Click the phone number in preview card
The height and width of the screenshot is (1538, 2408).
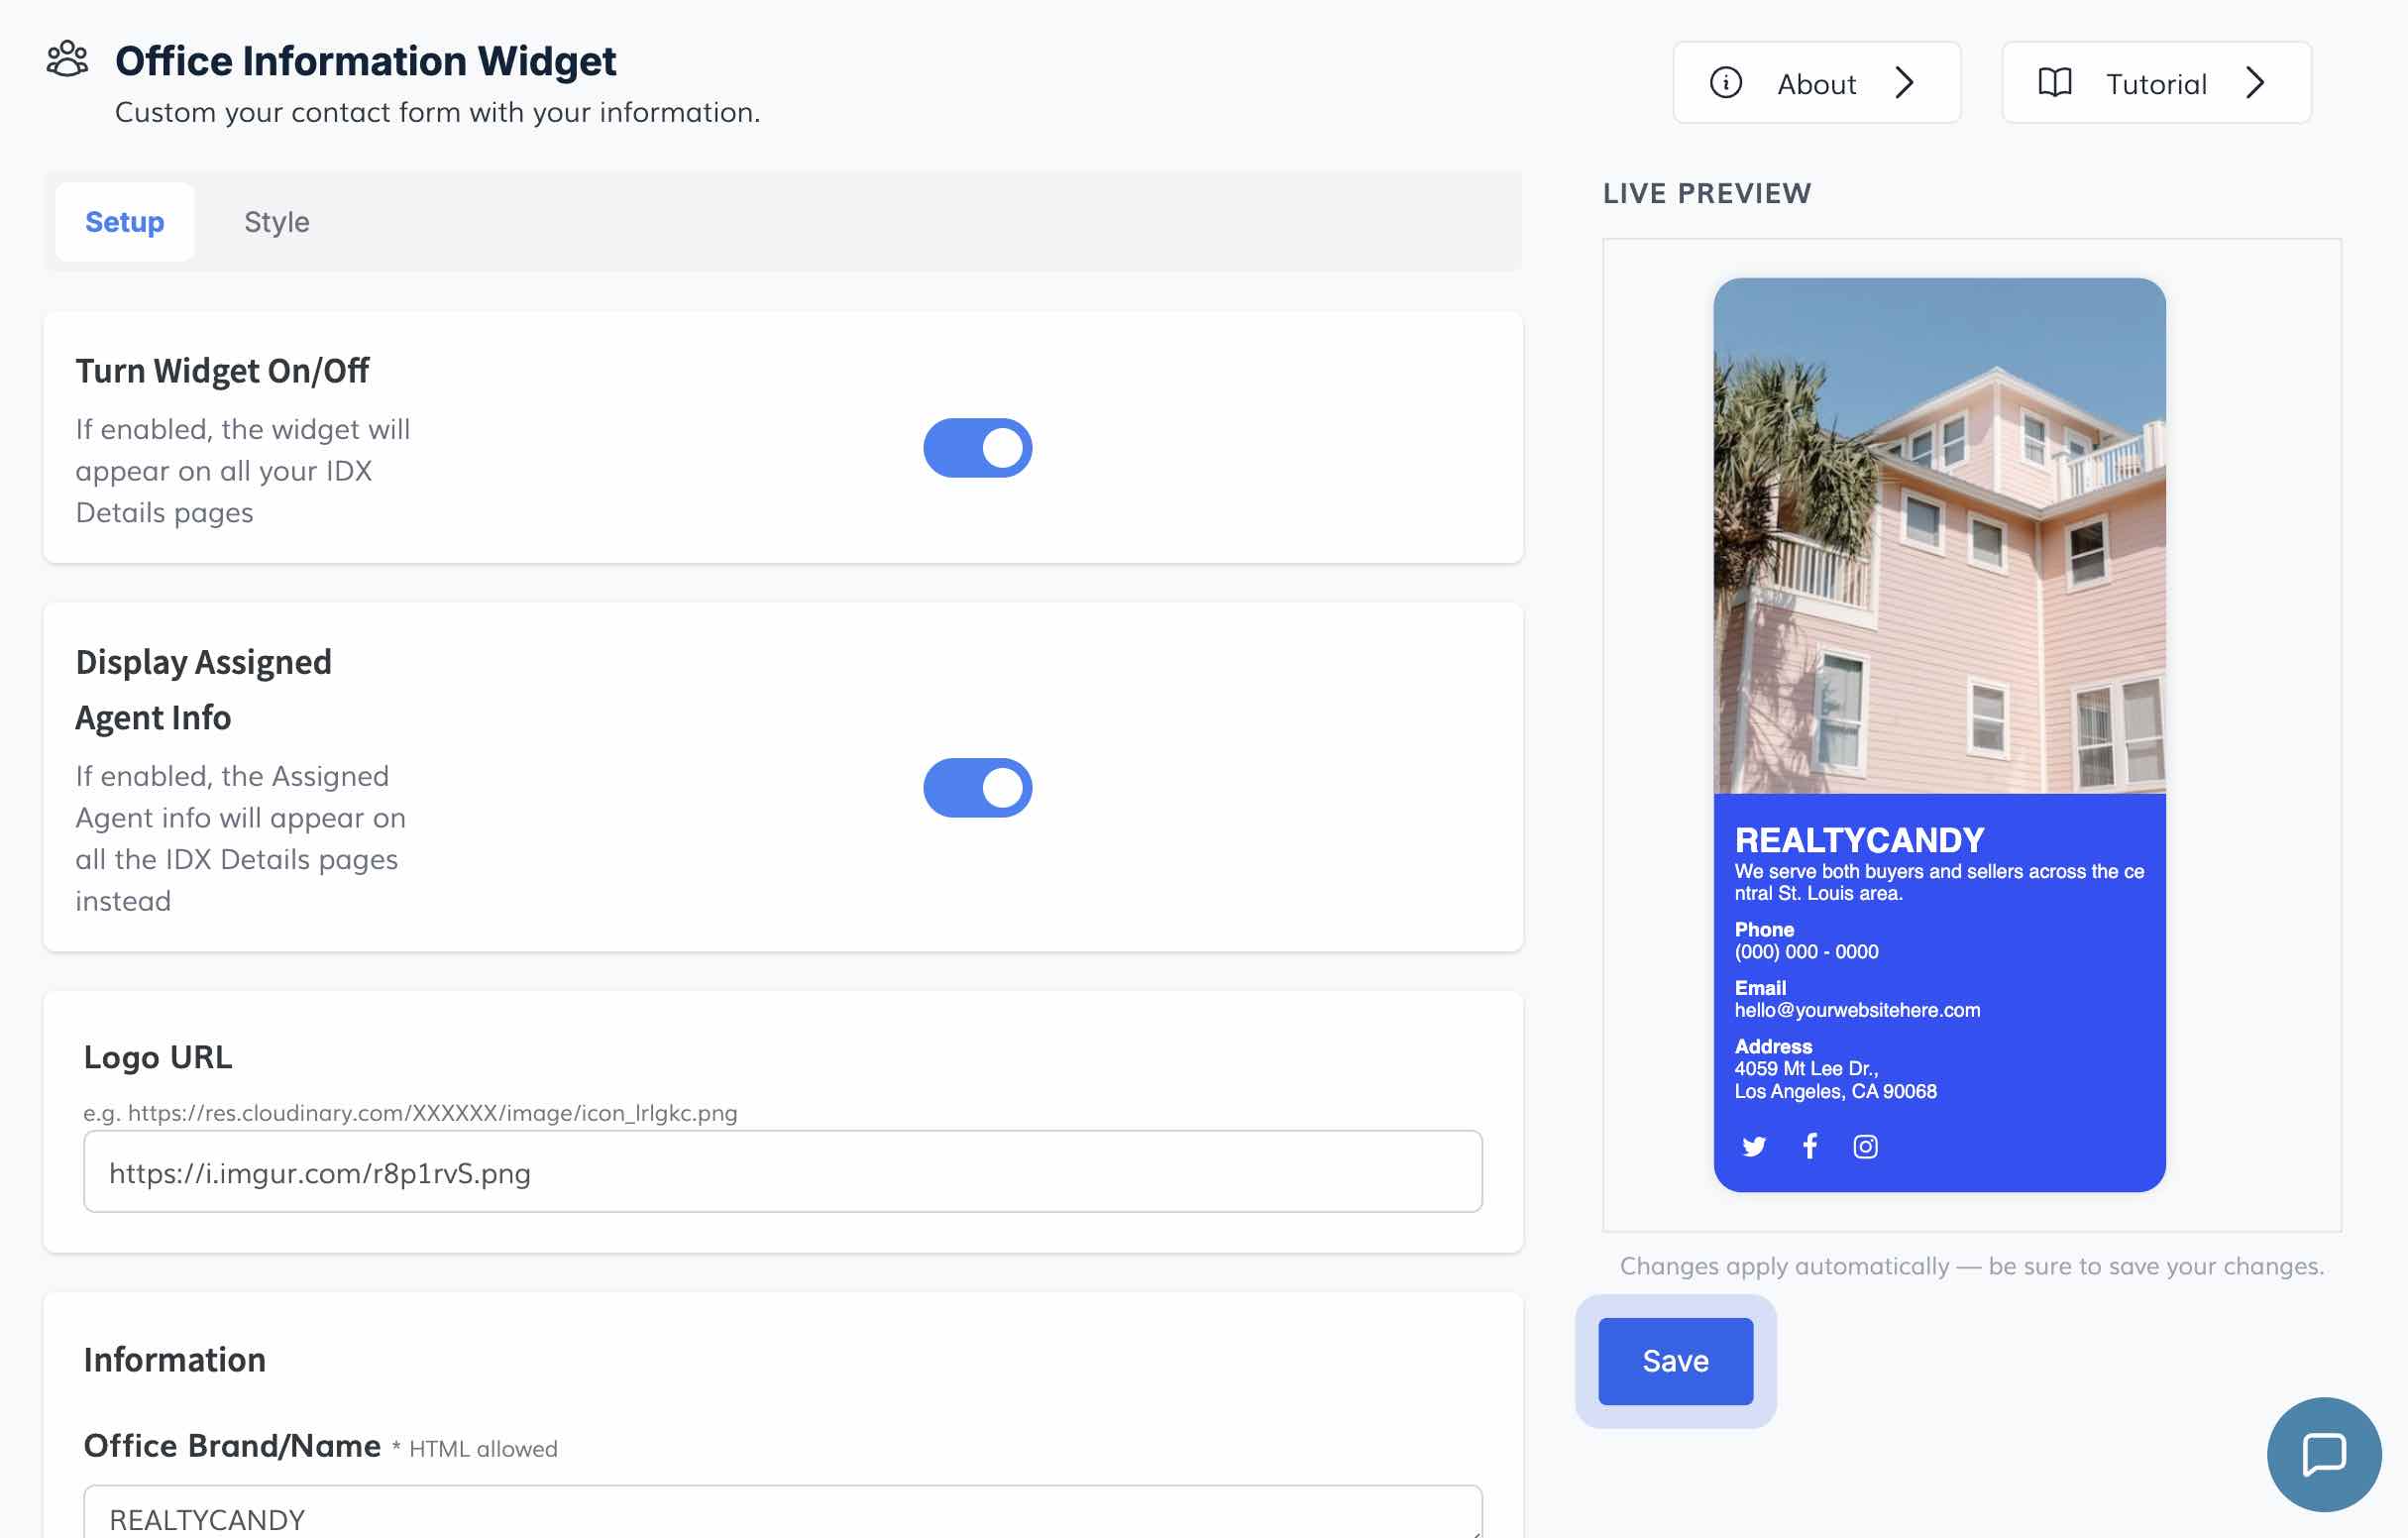[x=1806, y=952]
